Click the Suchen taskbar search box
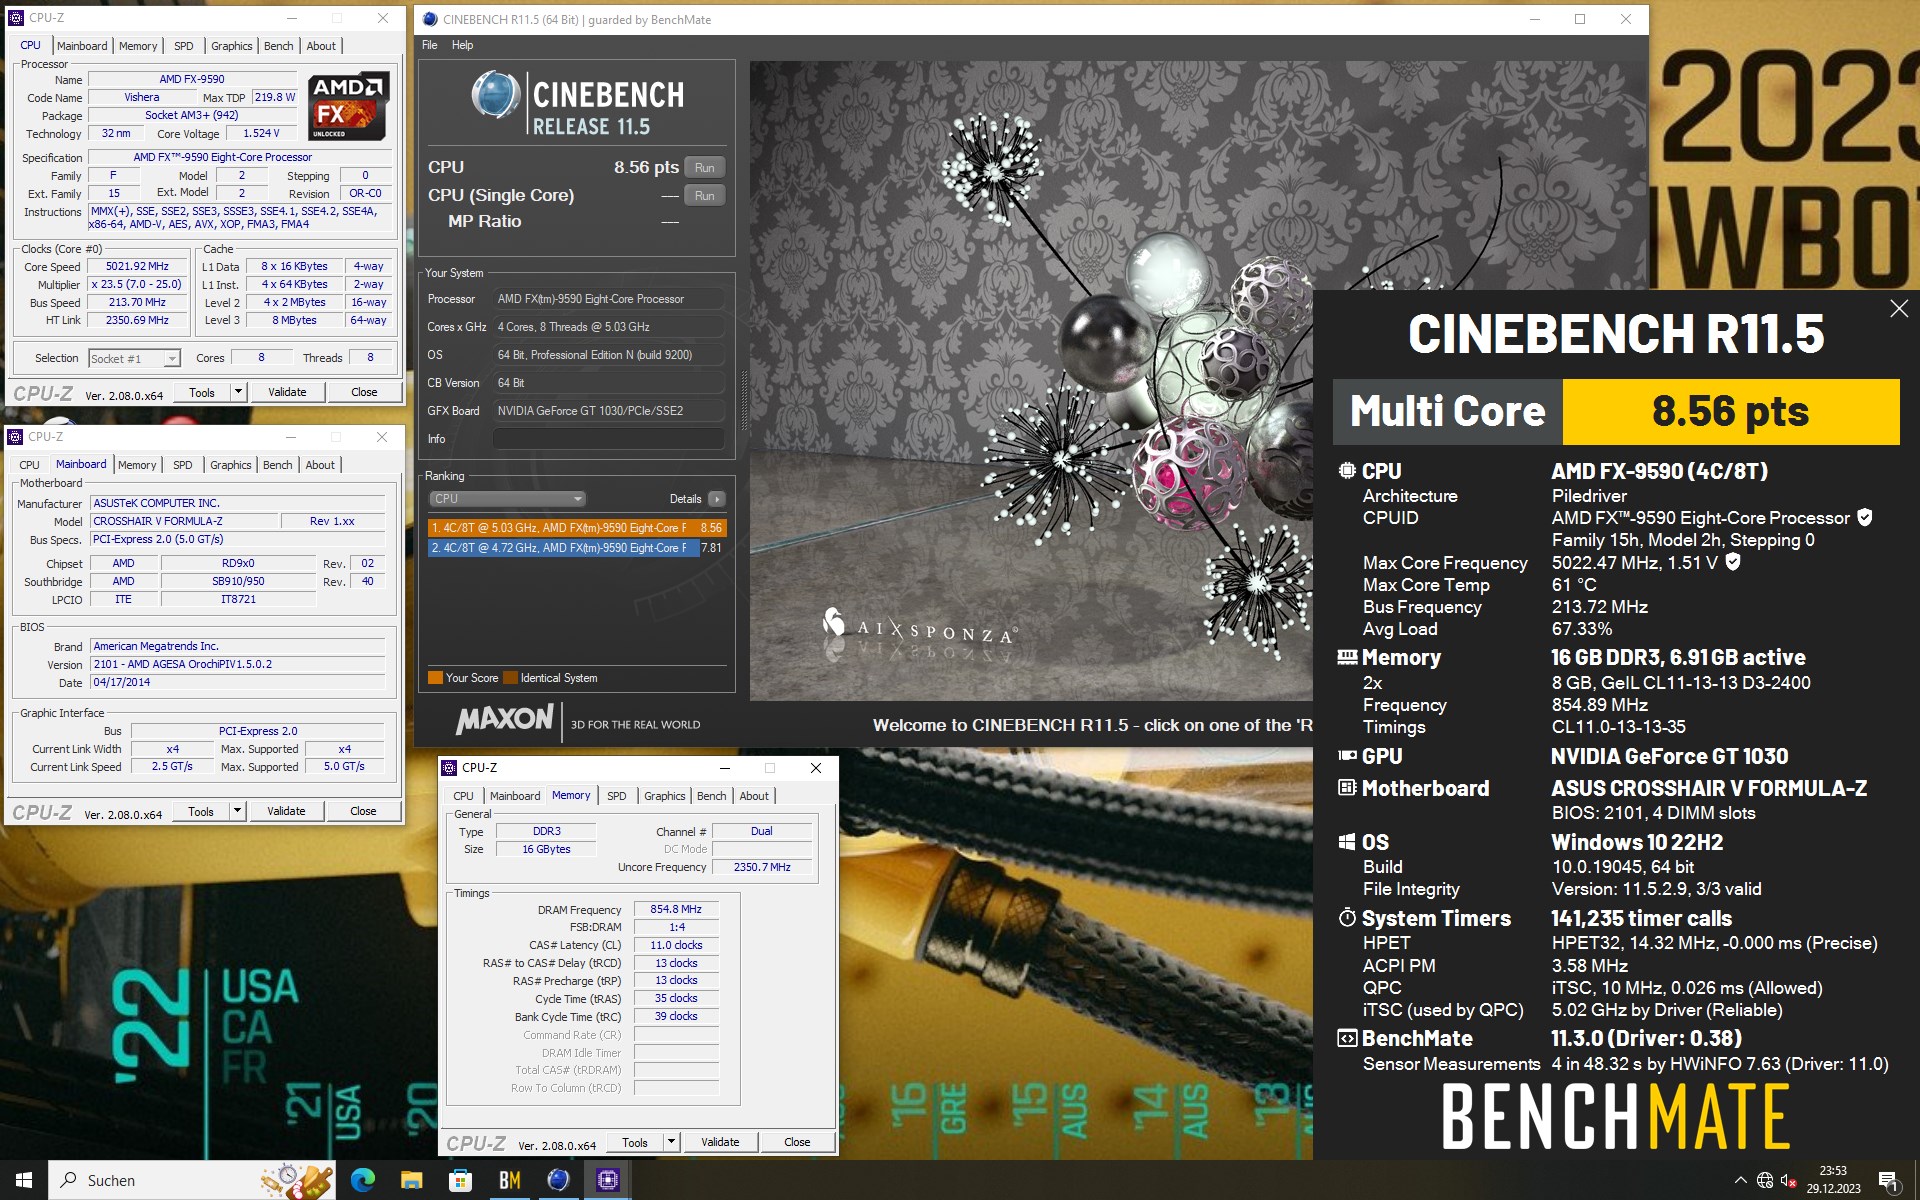Viewport: 1920px width, 1200px height. 192,1180
